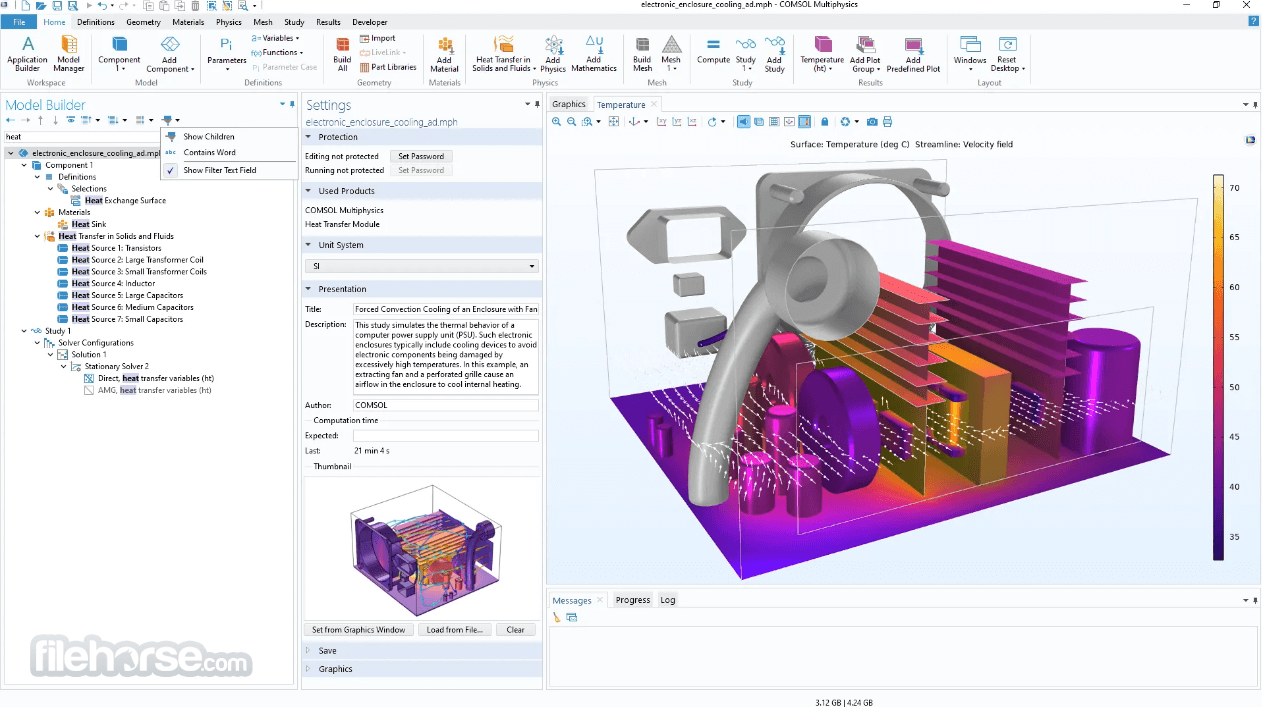Click the Move Up arrow in Model Builder

pyautogui.click(x=40, y=120)
